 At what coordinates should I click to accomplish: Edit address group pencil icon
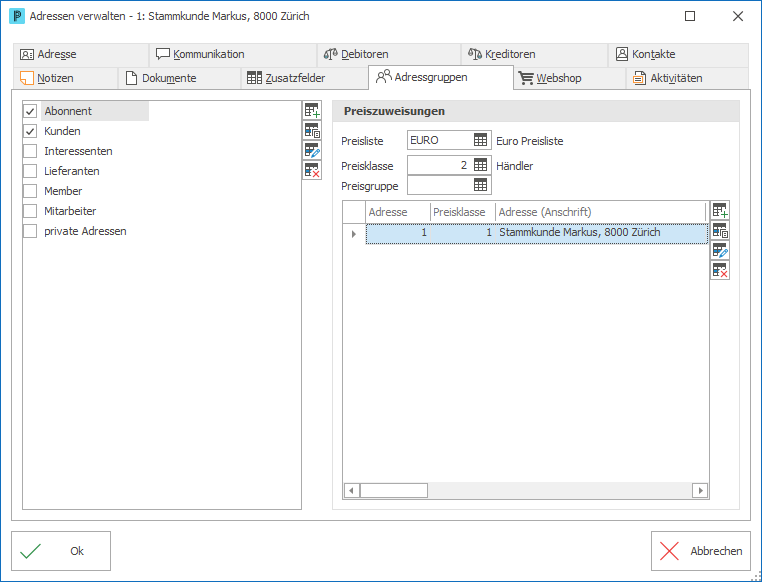[x=312, y=151]
